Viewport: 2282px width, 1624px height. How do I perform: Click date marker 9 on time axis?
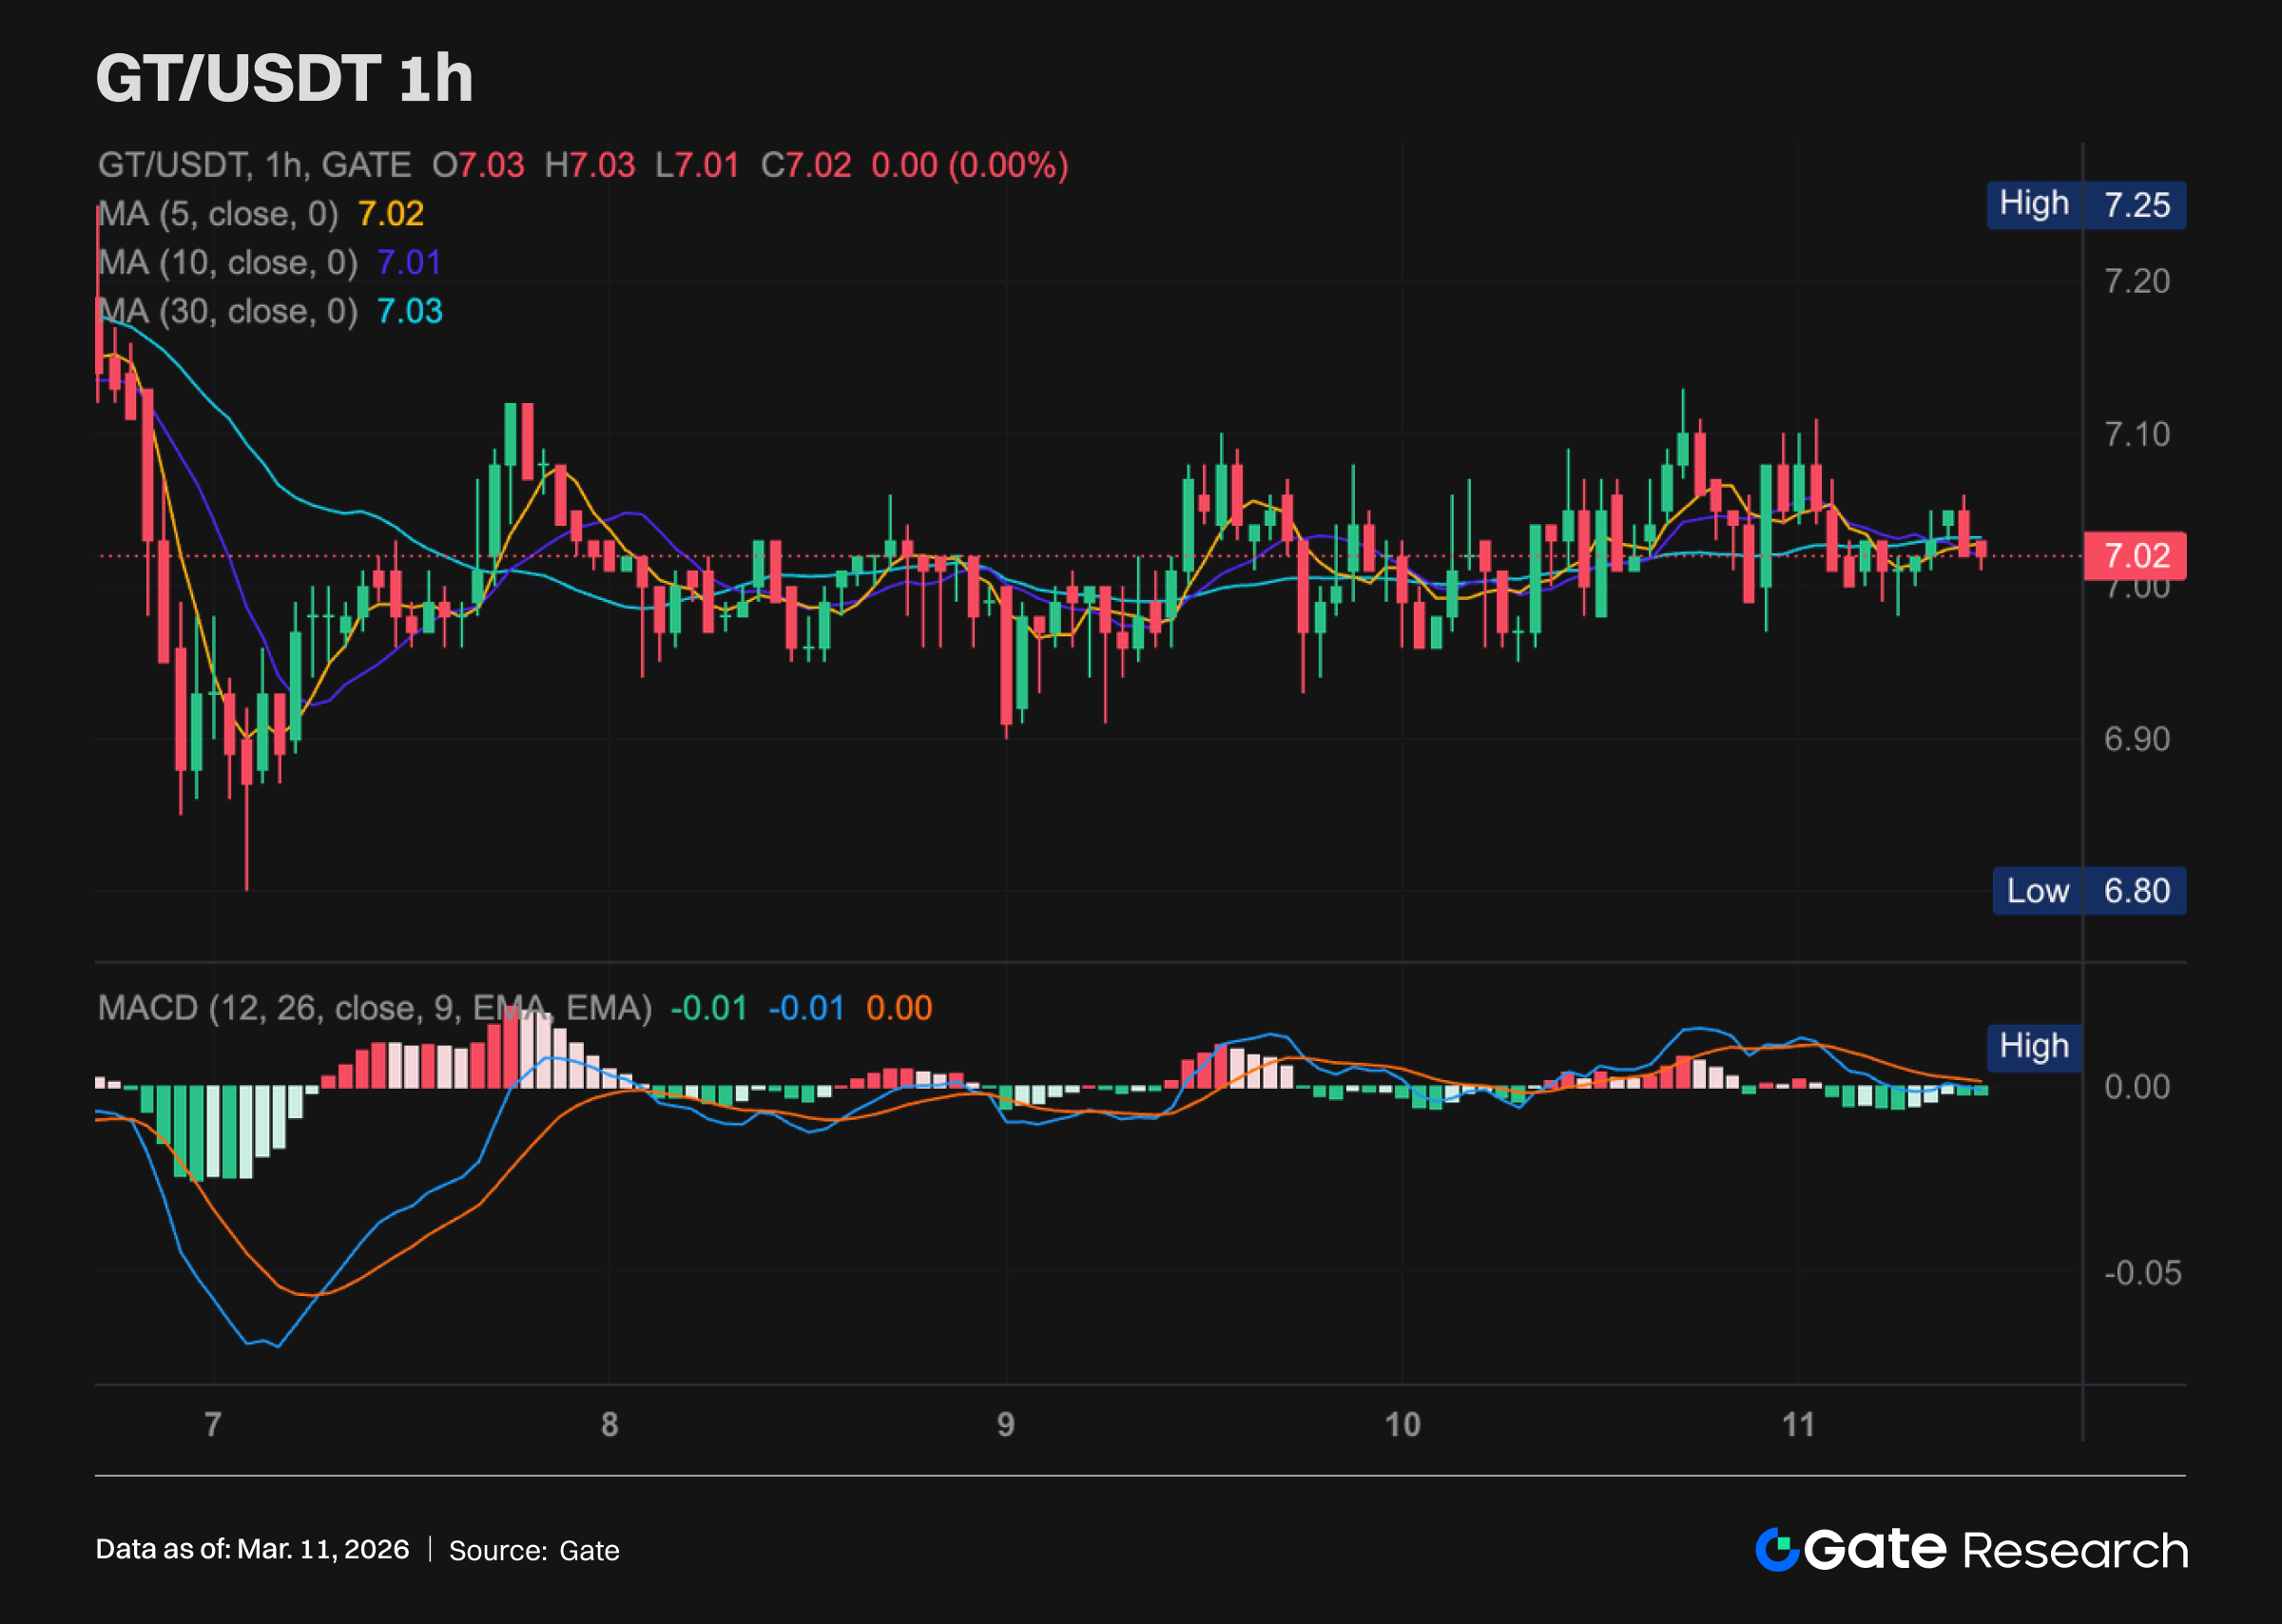1005,1424
